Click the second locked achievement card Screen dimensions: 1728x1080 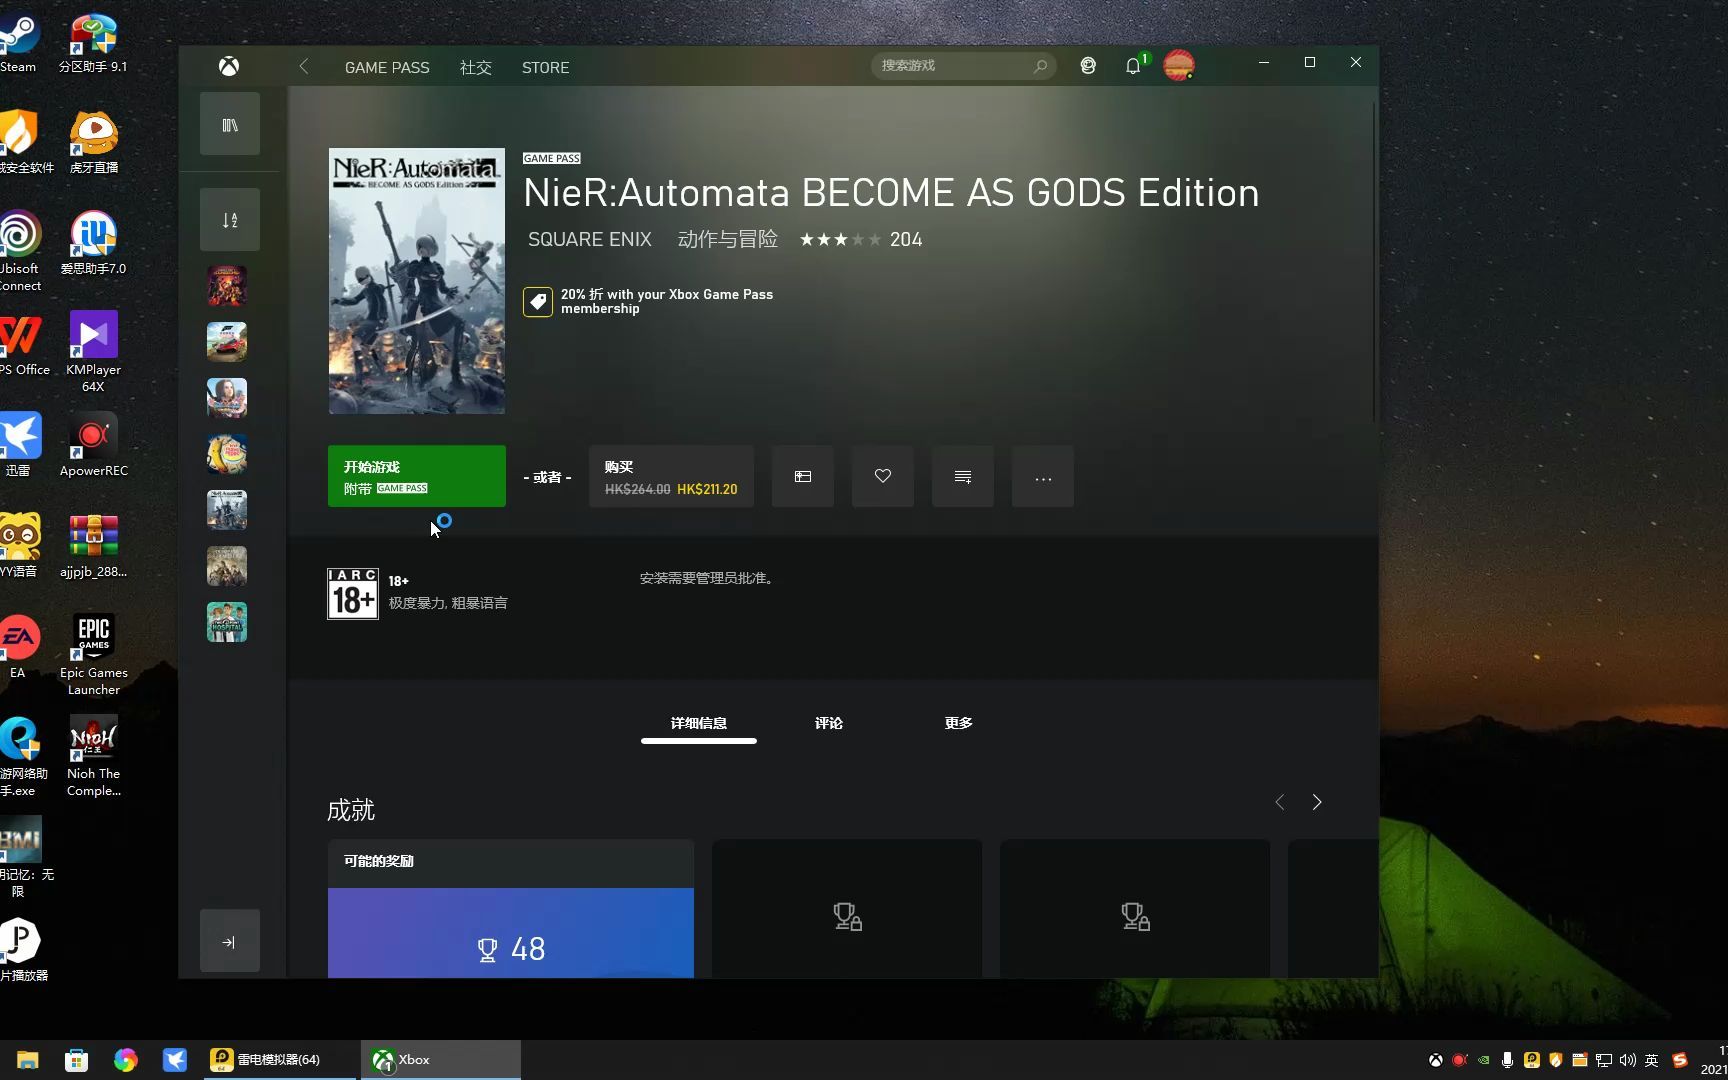[x=1135, y=909]
